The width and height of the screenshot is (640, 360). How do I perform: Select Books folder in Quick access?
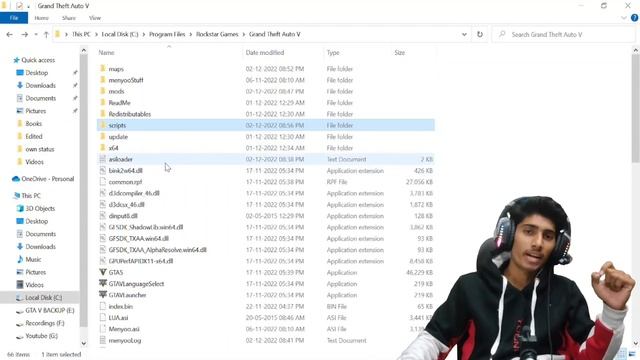[33, 124]
